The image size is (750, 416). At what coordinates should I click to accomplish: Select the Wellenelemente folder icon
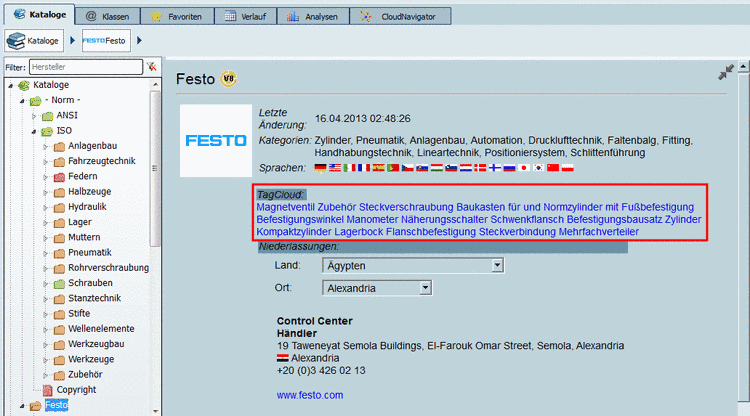pos(59,329)
